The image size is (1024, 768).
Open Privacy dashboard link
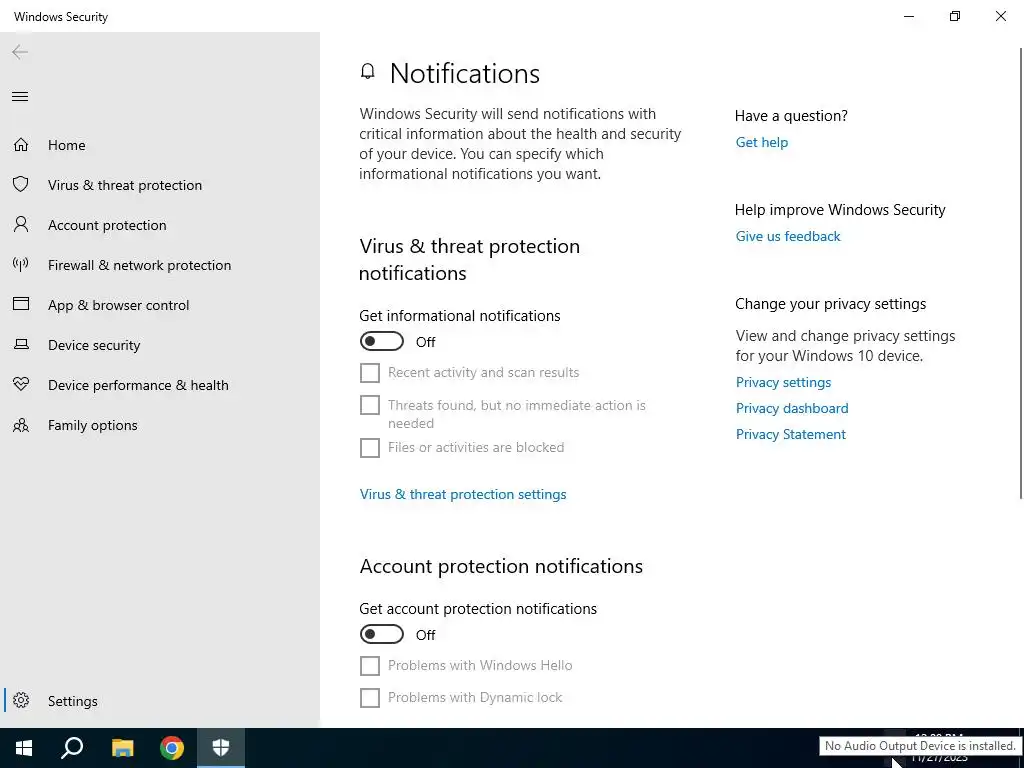point(792,408)
